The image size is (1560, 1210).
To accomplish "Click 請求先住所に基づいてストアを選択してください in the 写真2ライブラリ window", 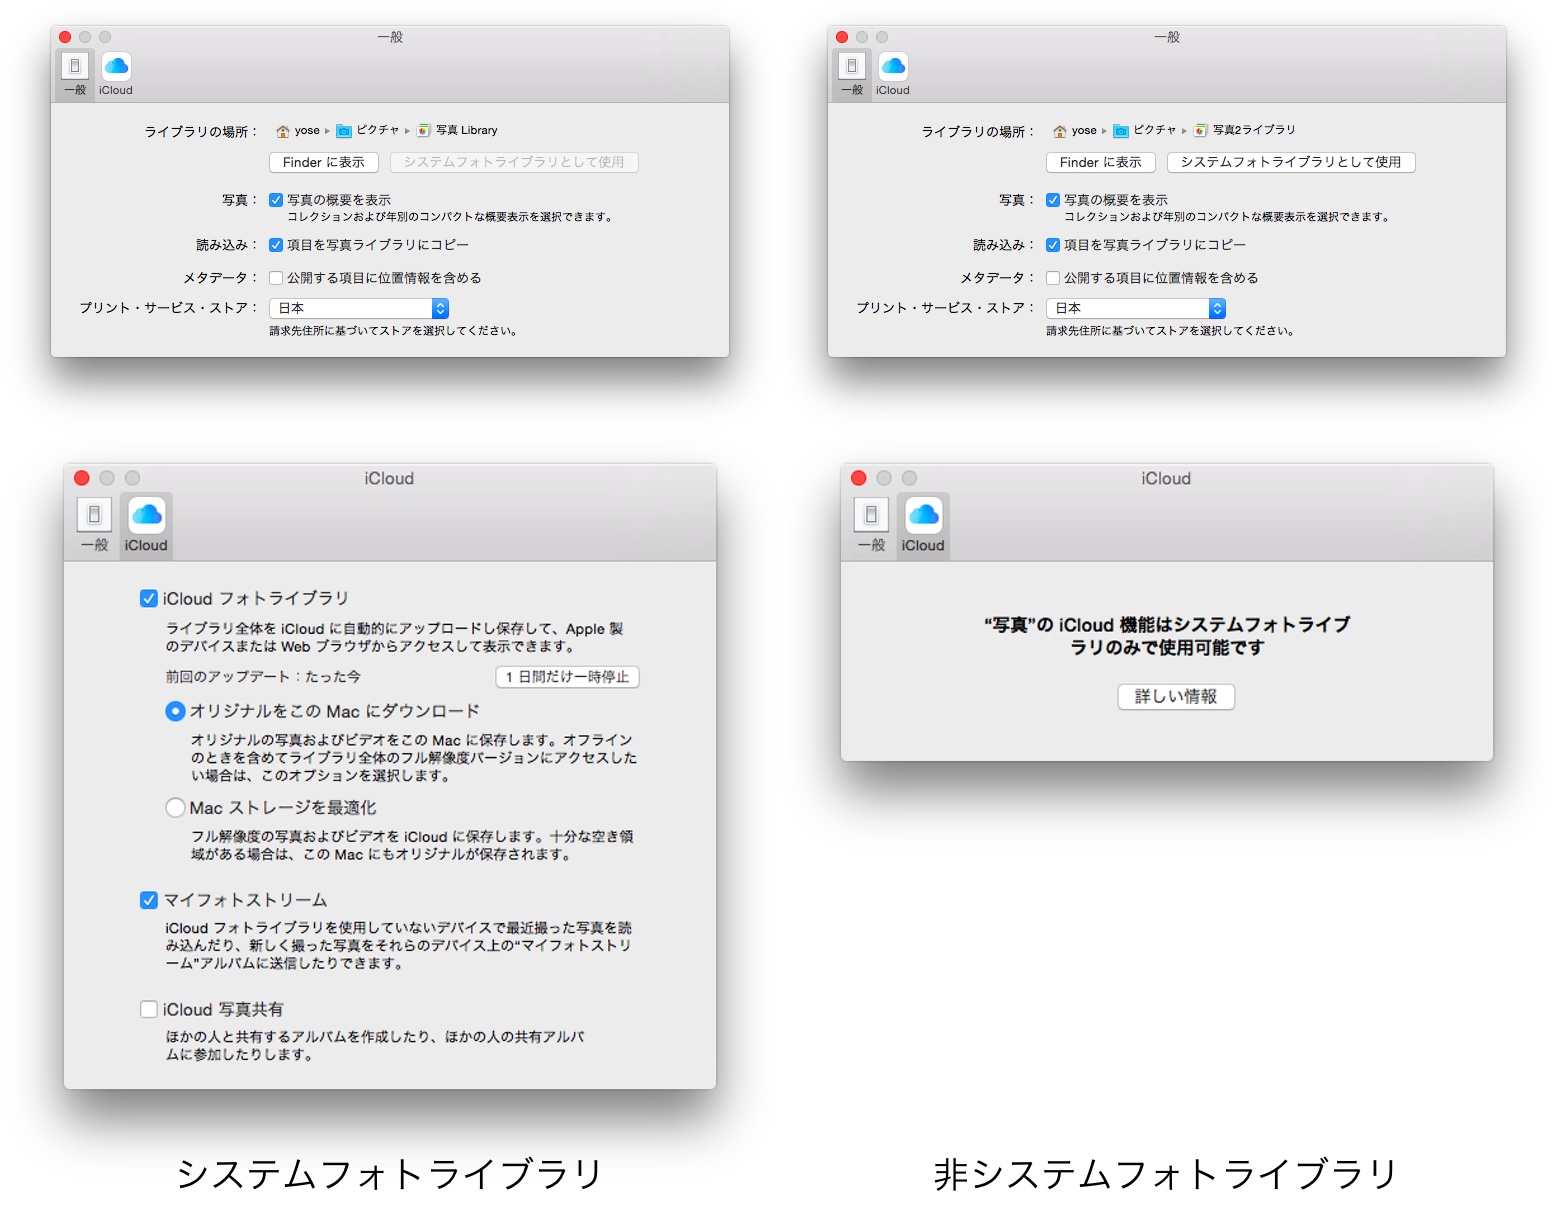I will (1170, 331).
